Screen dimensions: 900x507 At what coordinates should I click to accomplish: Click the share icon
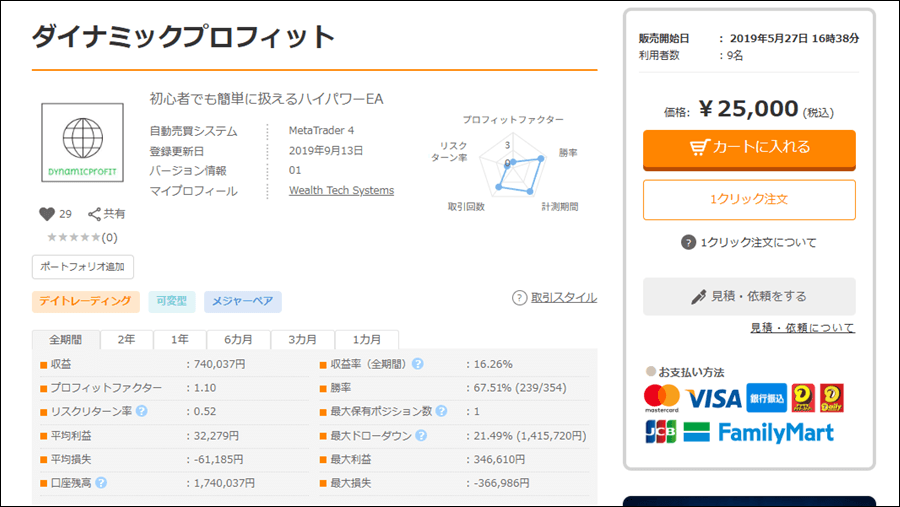point(95,214)
